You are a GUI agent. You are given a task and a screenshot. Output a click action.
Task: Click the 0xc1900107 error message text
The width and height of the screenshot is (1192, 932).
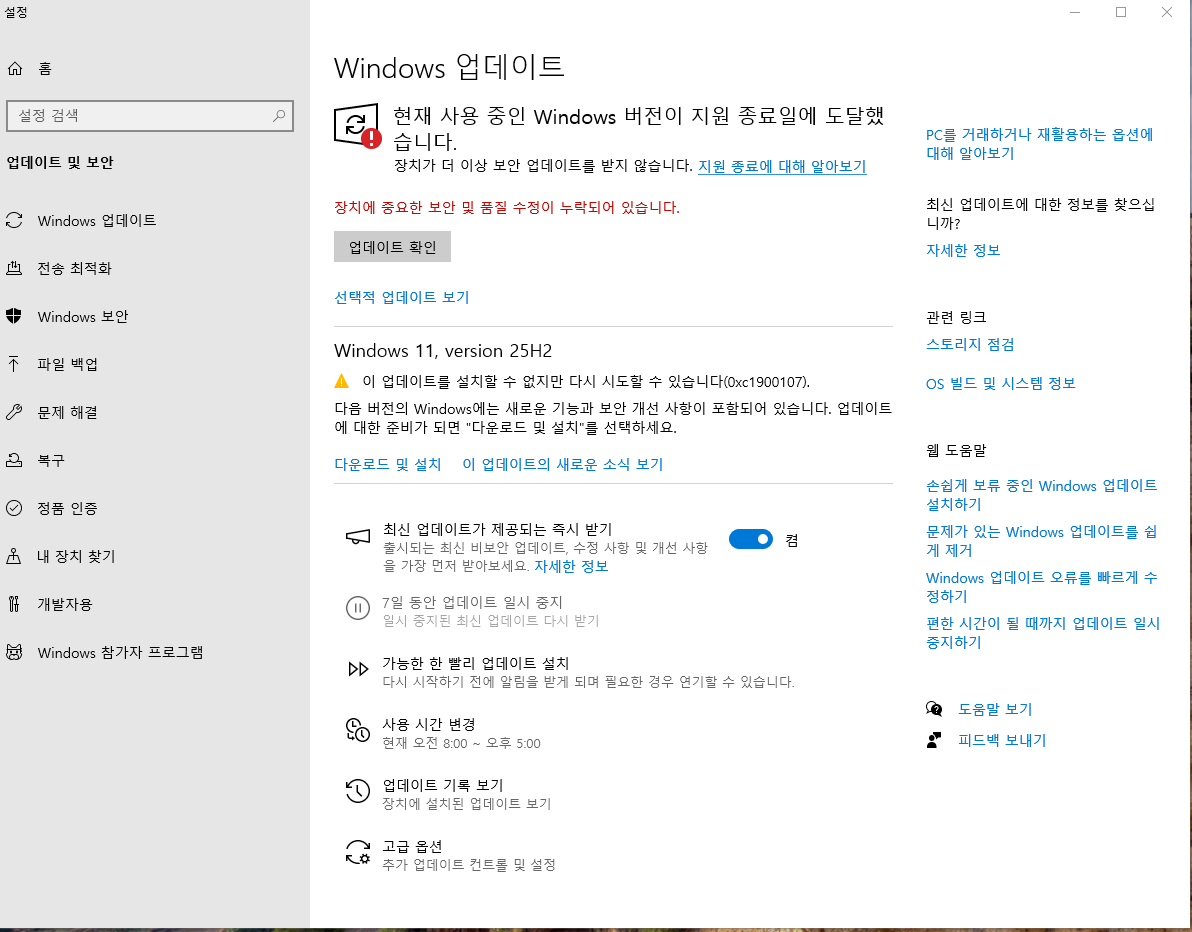[586, 382]
